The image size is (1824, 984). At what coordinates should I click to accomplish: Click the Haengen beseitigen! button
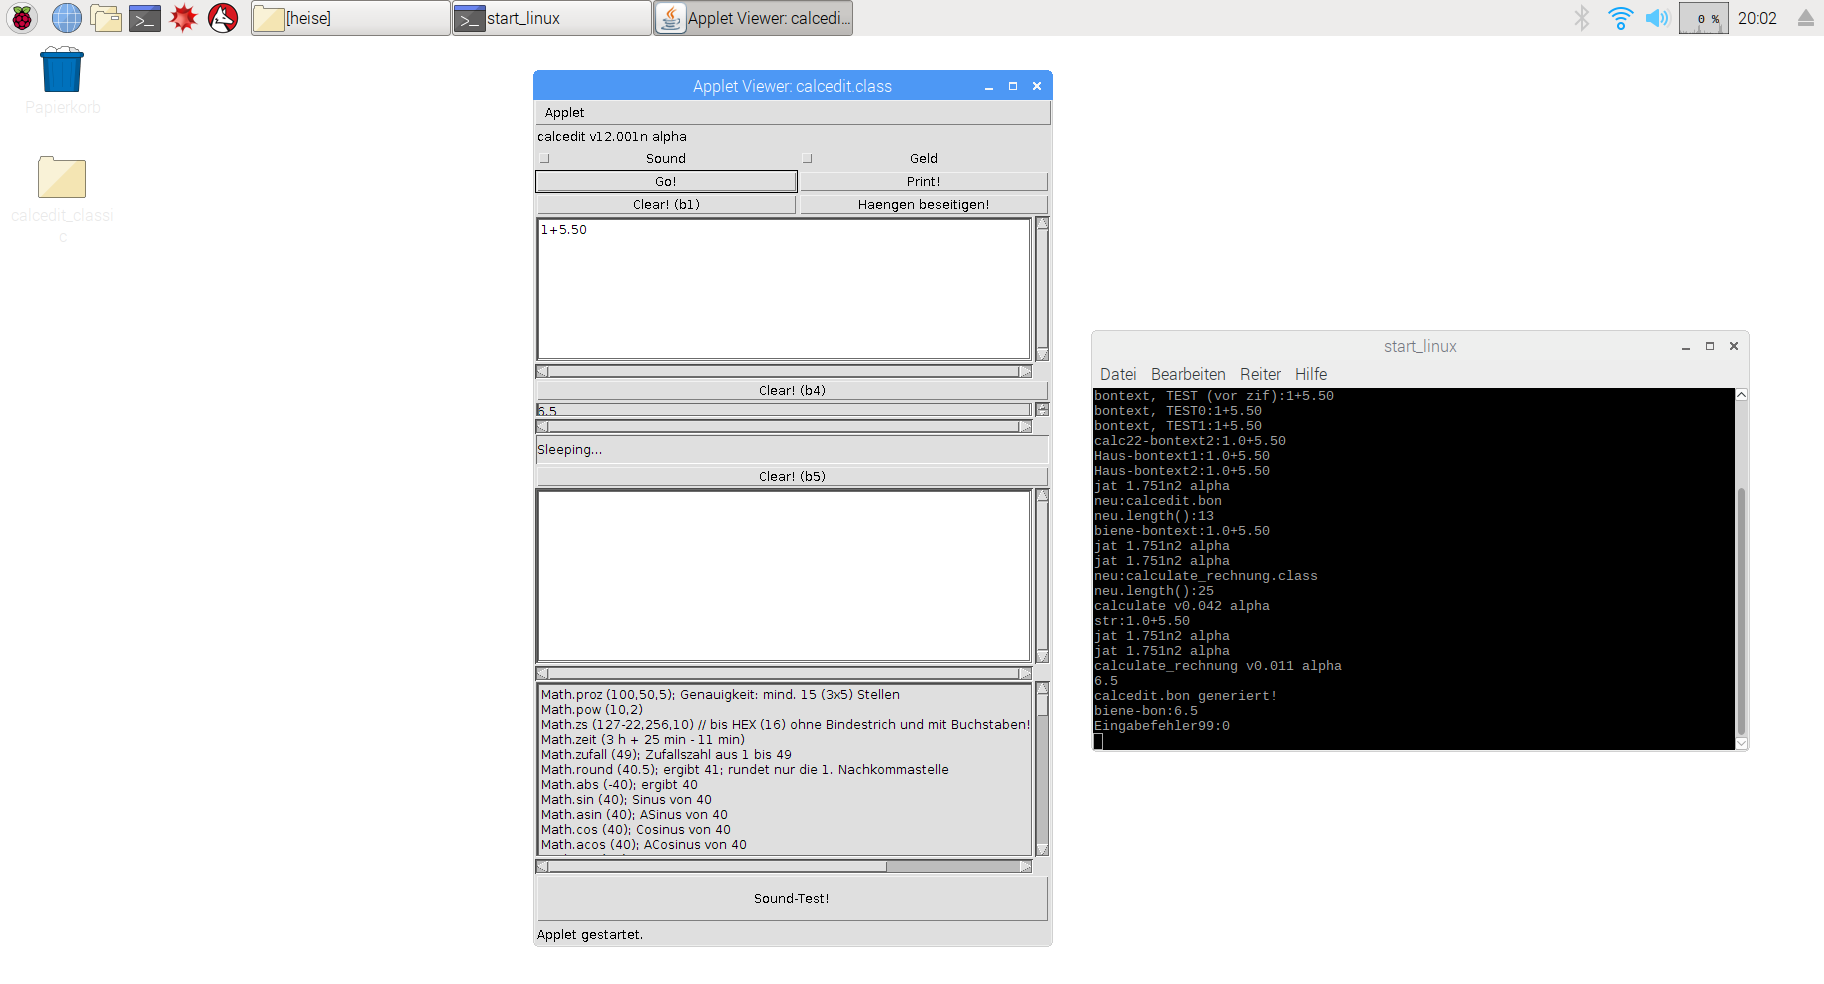tap(923, 205)
